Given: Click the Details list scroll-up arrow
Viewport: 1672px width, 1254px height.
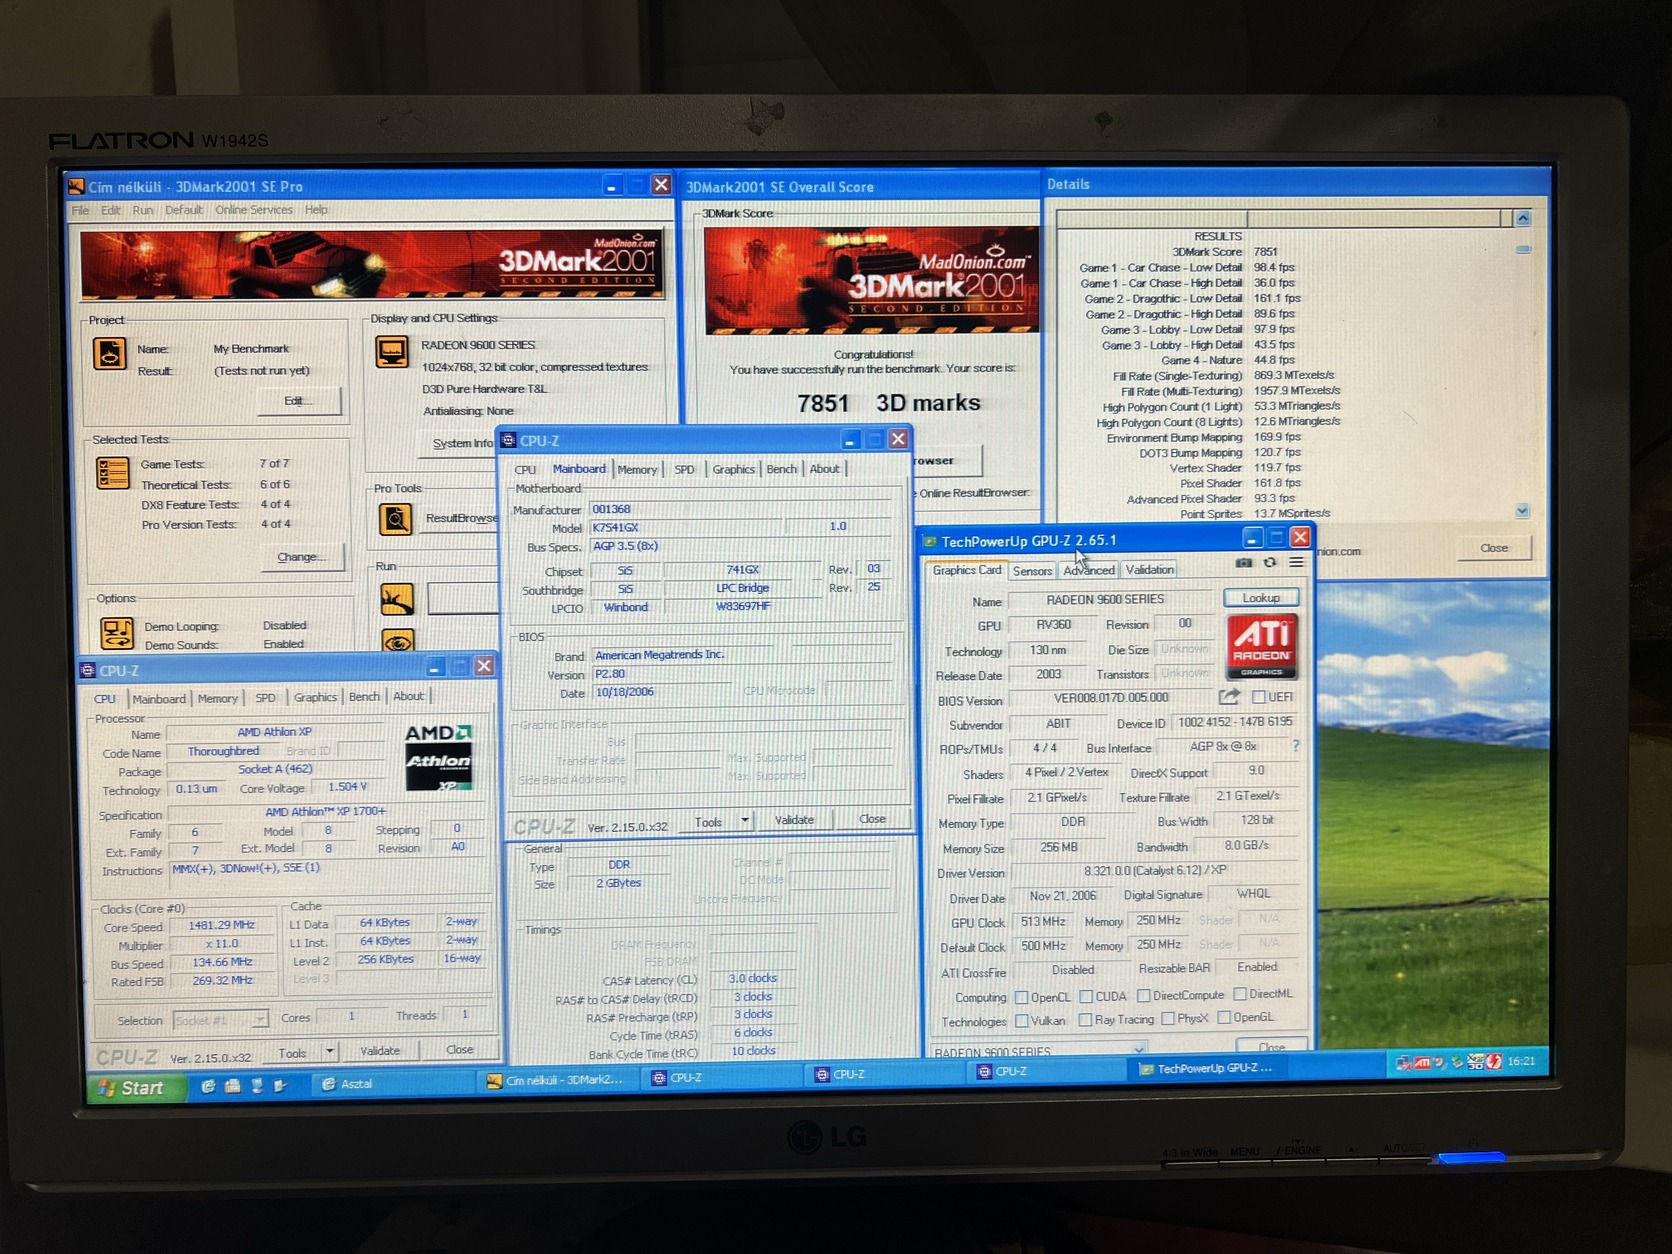Looking at the screenshot, I should click(x=1522, y=218).
